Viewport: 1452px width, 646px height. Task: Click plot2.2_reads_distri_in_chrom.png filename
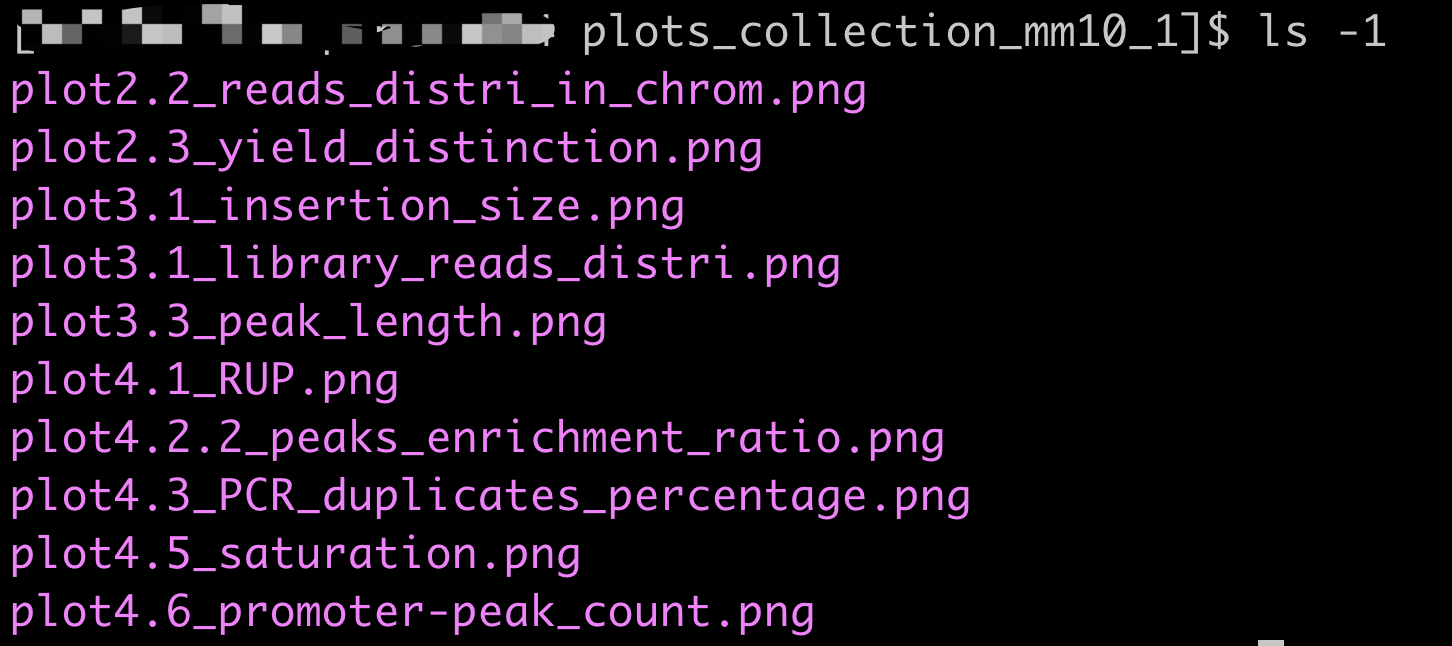pyautogui.click(x=438, y=91)
